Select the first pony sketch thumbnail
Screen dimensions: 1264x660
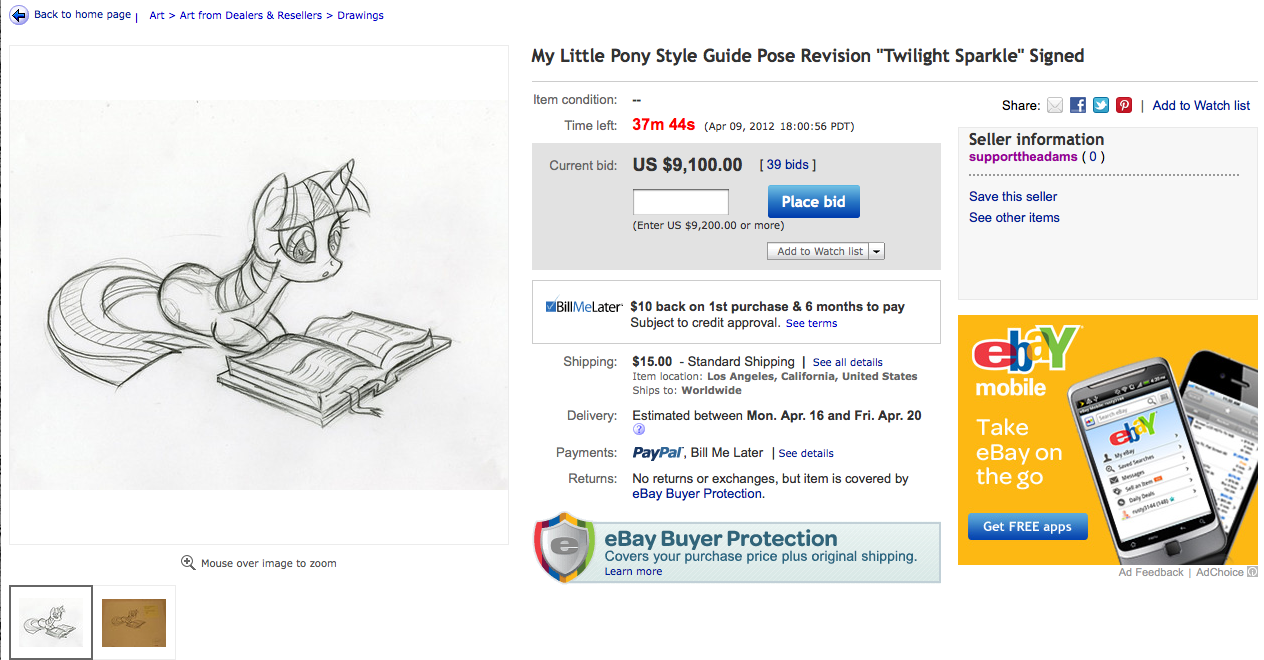click(x=51, y=623)
